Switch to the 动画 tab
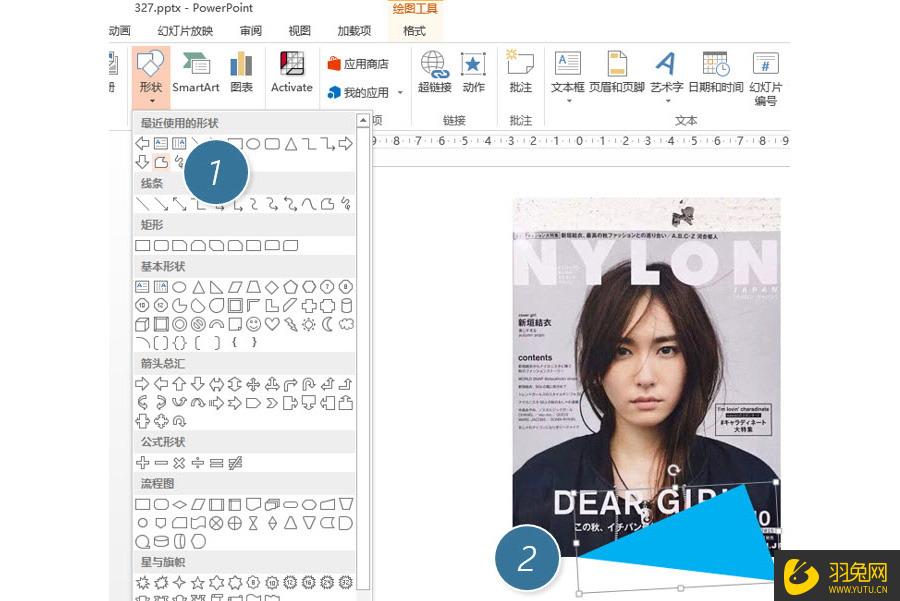This screenshot has height=601, width=900. coord(119,30)
